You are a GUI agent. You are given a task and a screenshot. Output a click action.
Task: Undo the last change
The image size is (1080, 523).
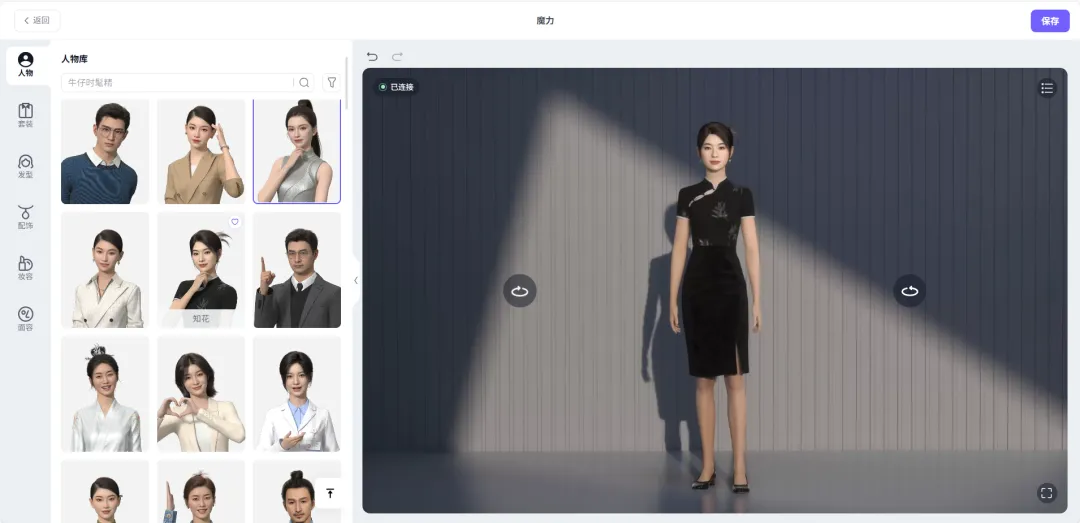click(372, 57)
